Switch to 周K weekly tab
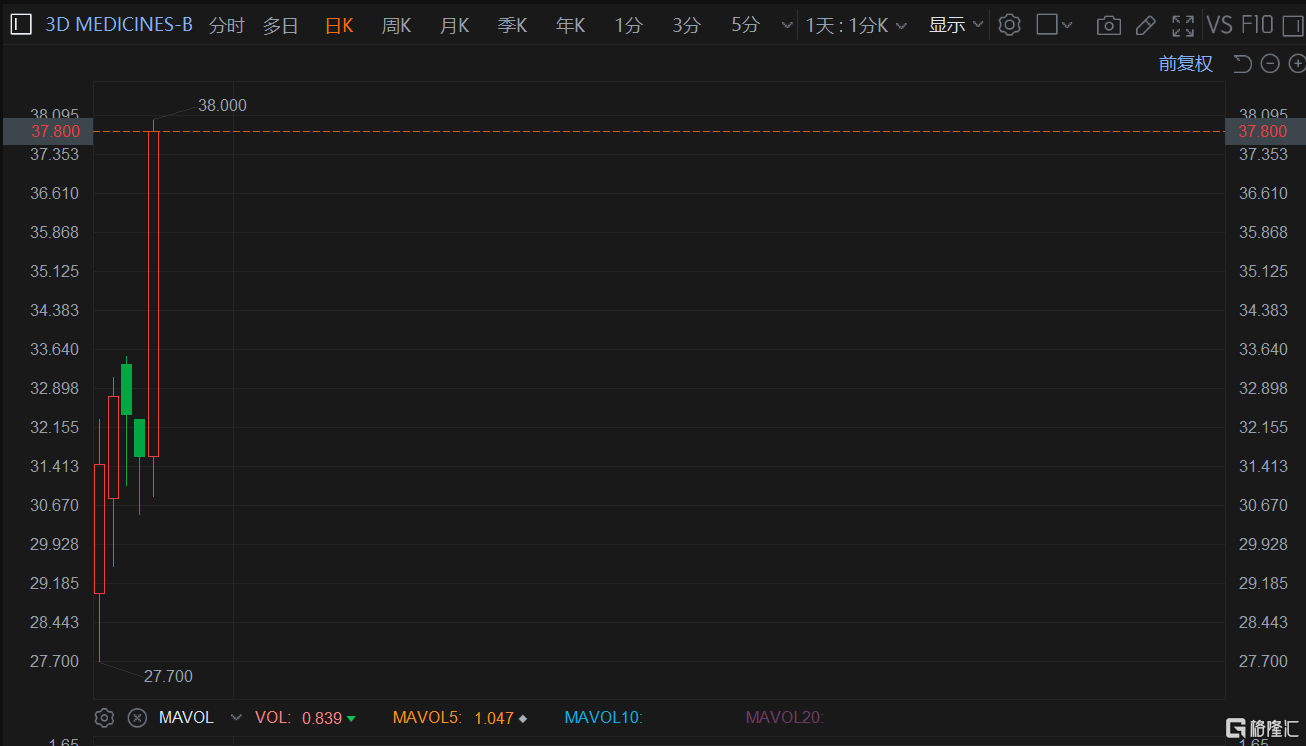Viewport: 1306px width, 746px height. point(396,26)
